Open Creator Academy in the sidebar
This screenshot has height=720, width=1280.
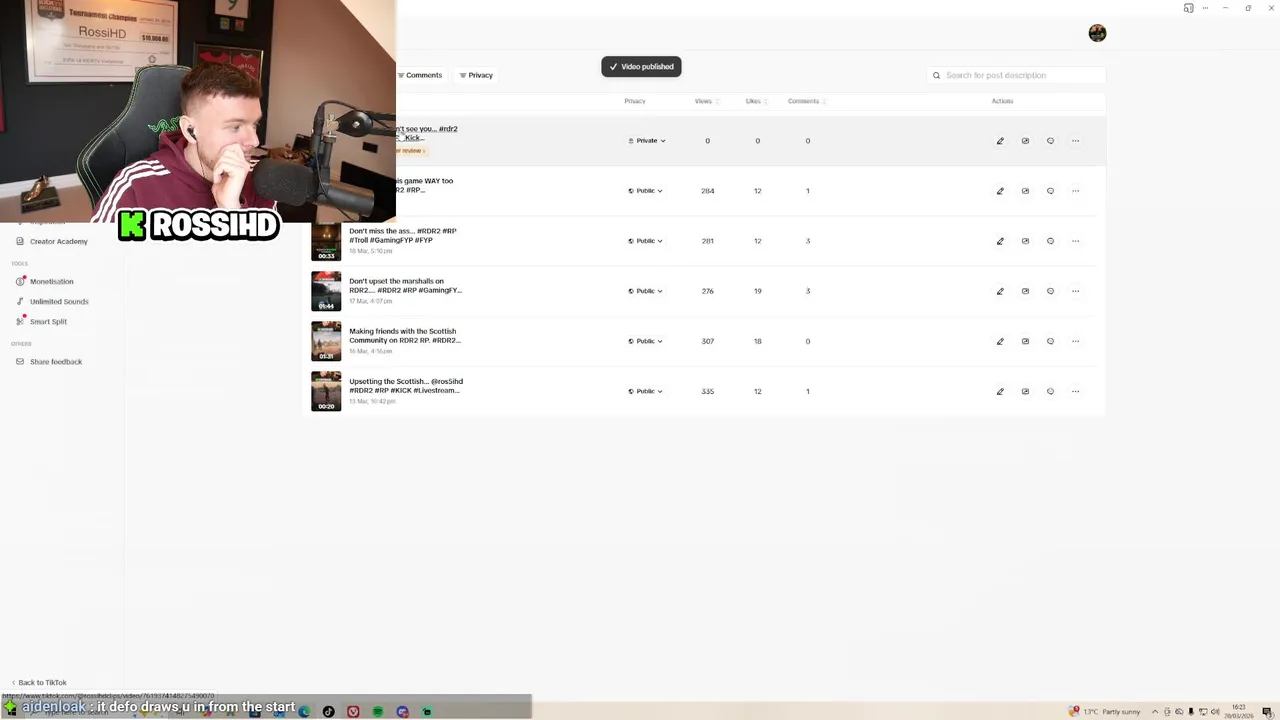52,241
